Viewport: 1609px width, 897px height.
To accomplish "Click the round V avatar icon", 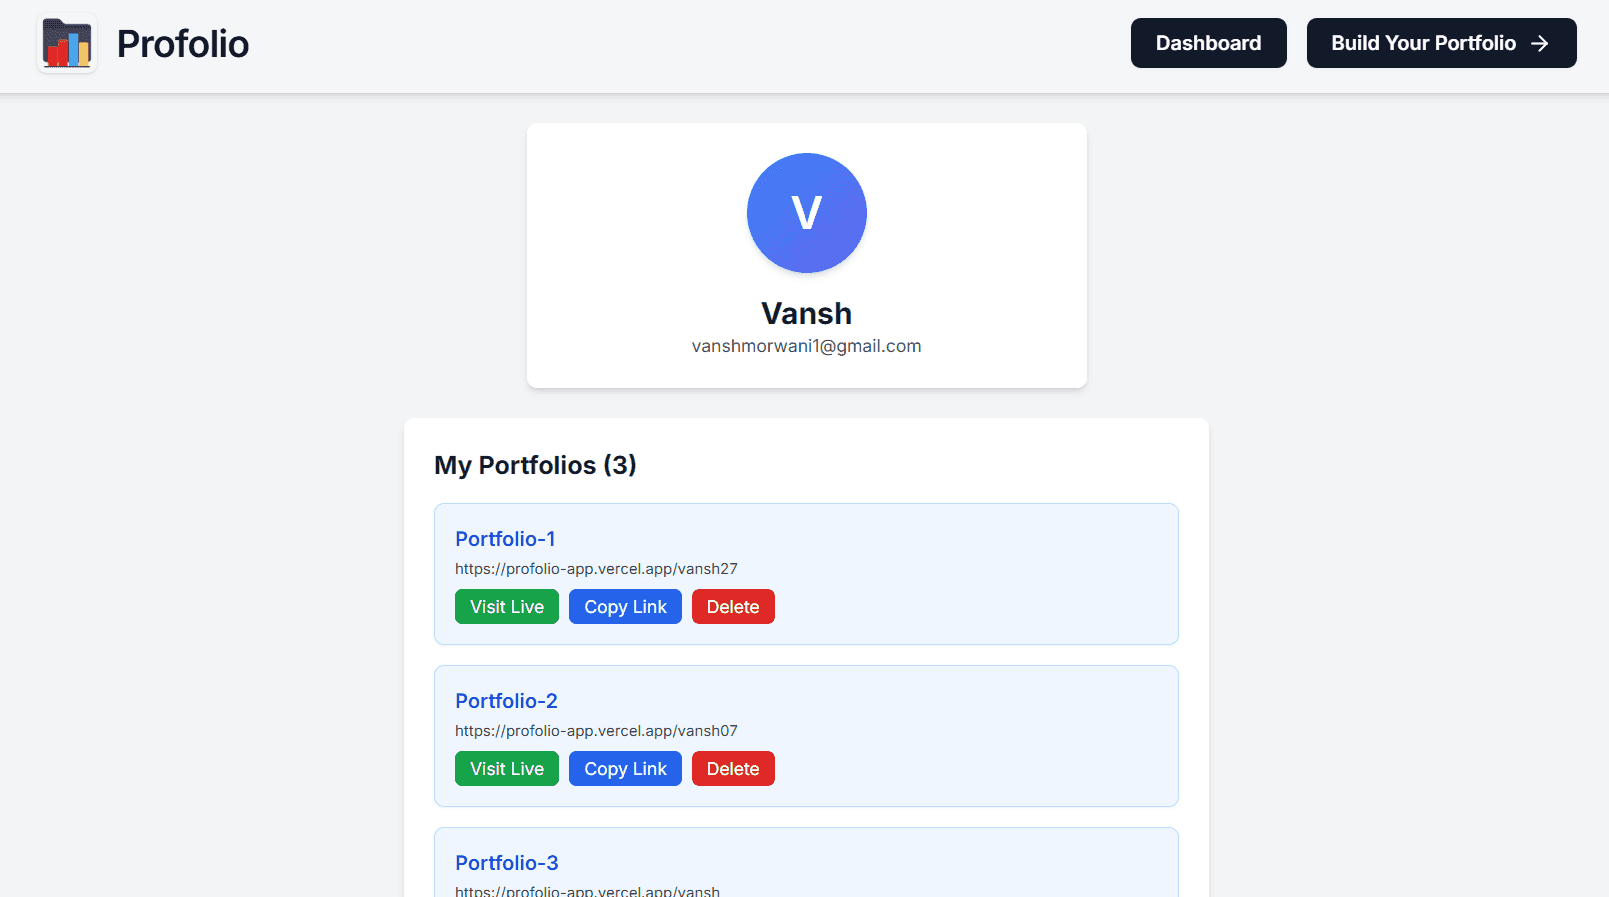I will [x=806, y=213].
